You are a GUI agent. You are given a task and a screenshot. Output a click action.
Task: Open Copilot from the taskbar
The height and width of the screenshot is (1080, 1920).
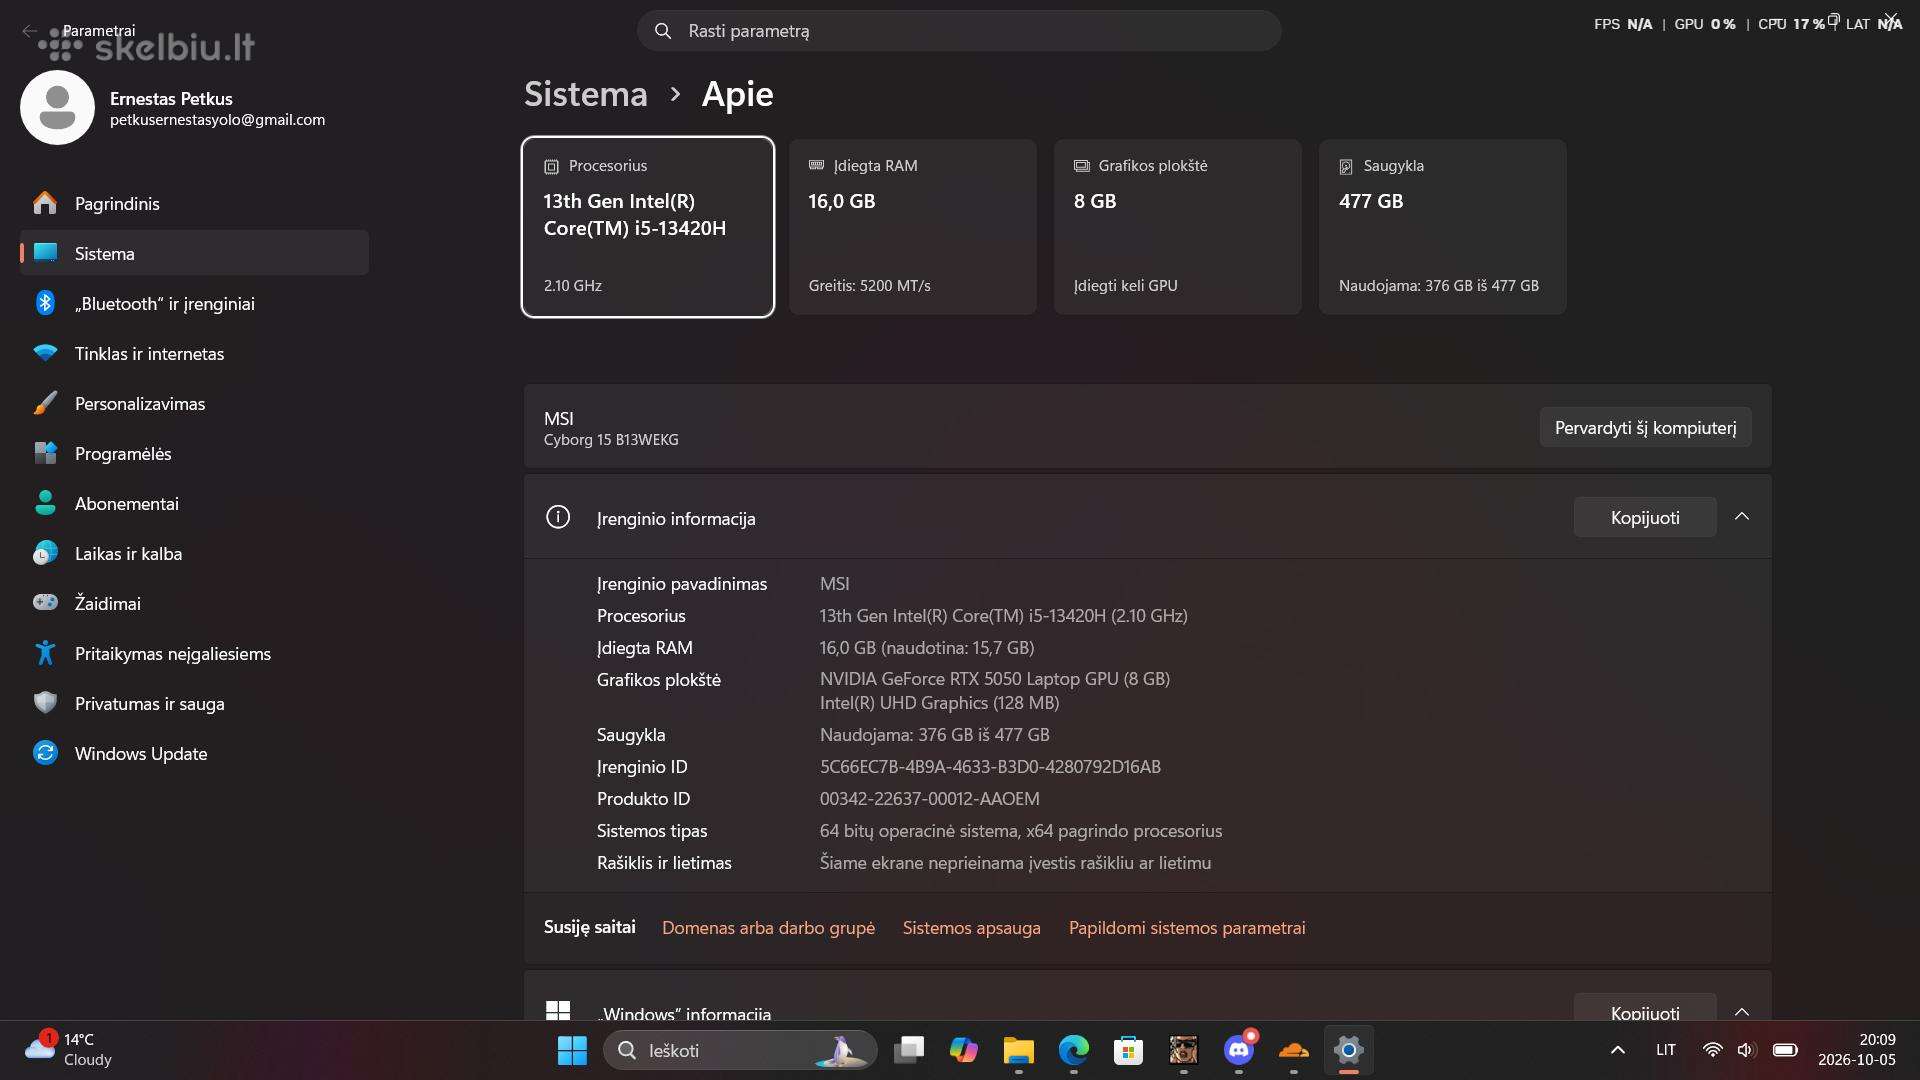(964, 1050)
